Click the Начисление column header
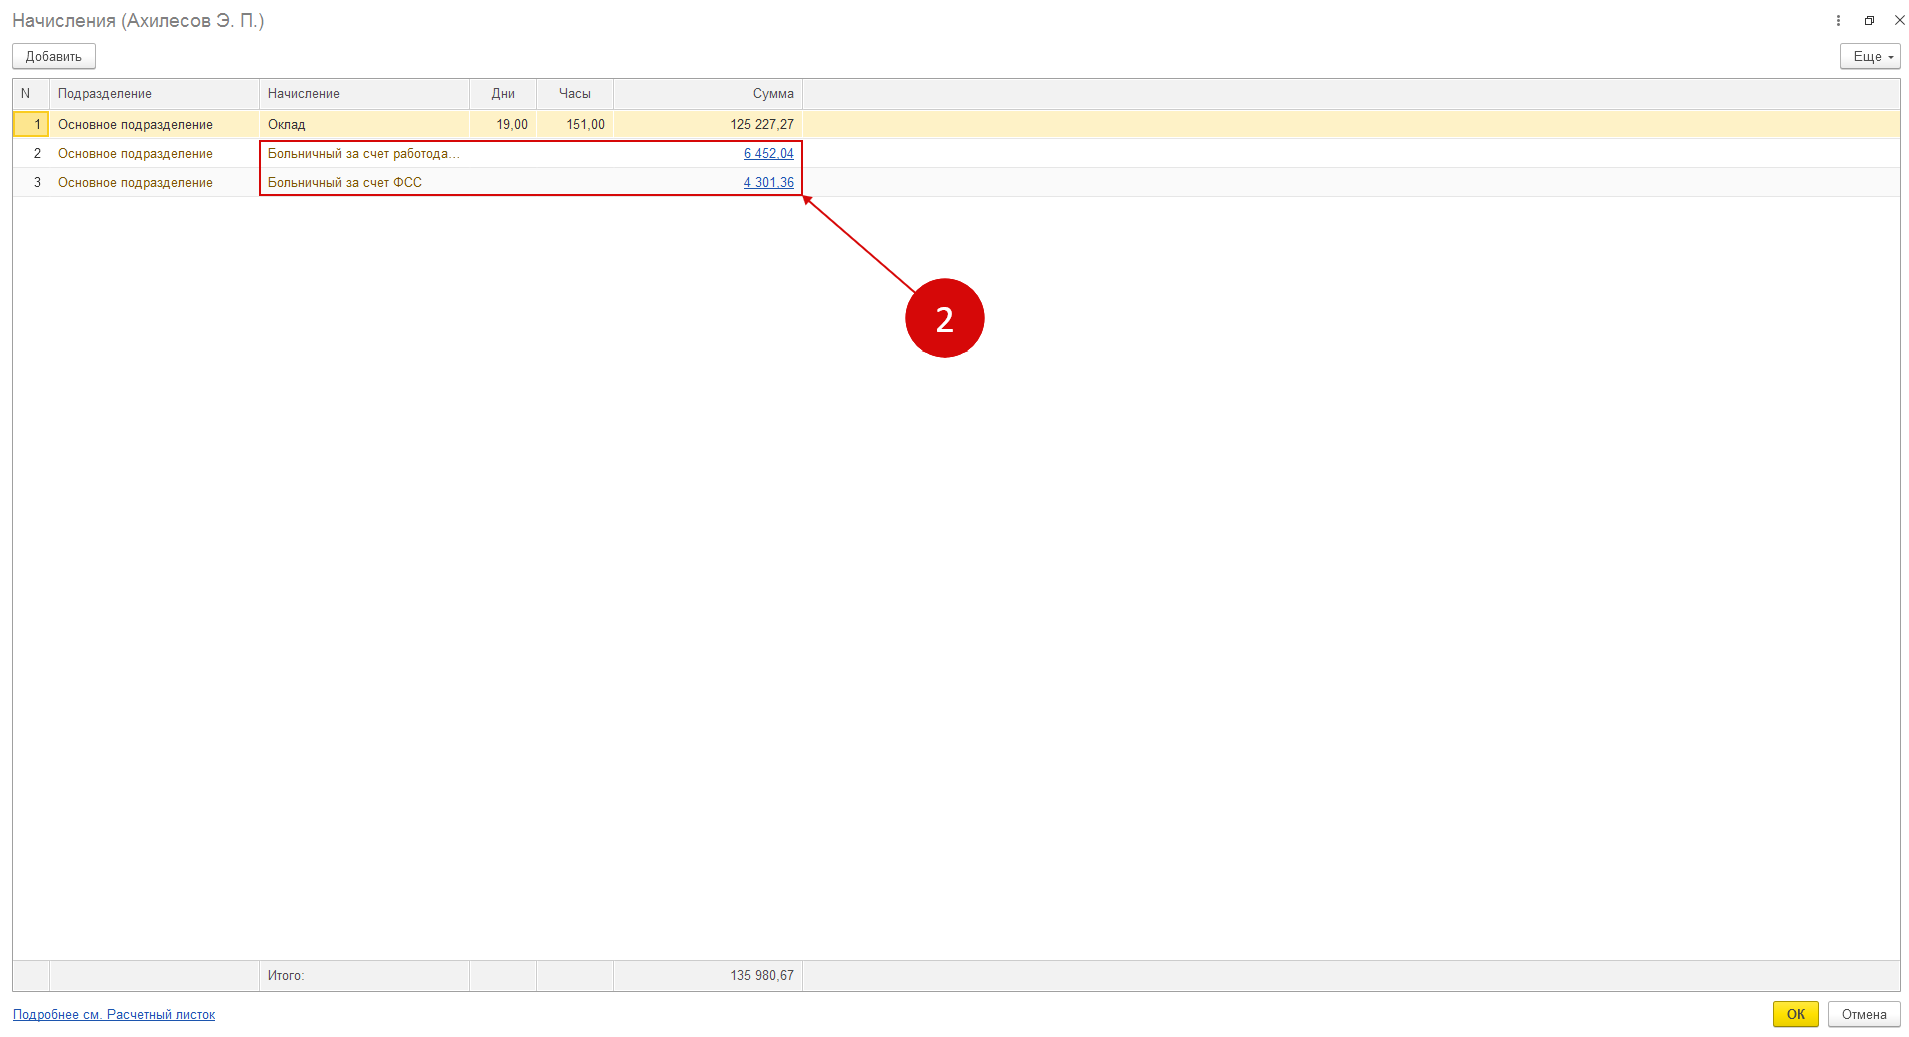The height and width of the screenshot is (1037, 1909). click(304, 94)
